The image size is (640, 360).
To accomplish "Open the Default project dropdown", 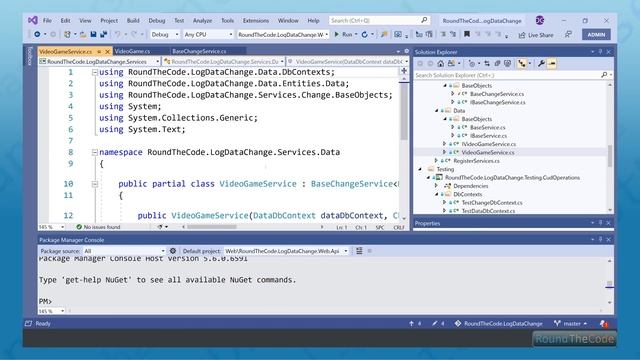I will pos(286,251).
